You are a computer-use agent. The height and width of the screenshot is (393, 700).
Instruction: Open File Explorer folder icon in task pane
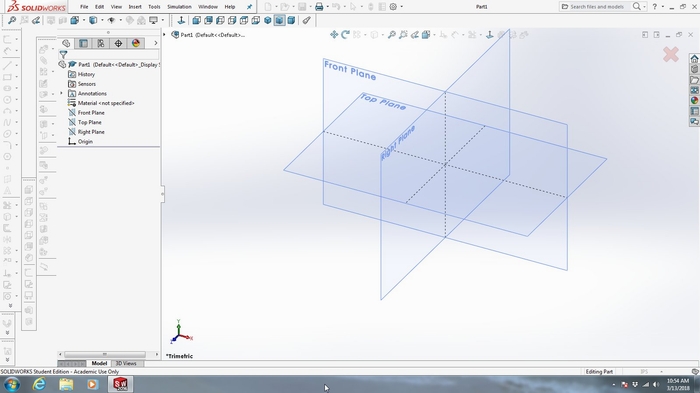[x=694, y=80]
